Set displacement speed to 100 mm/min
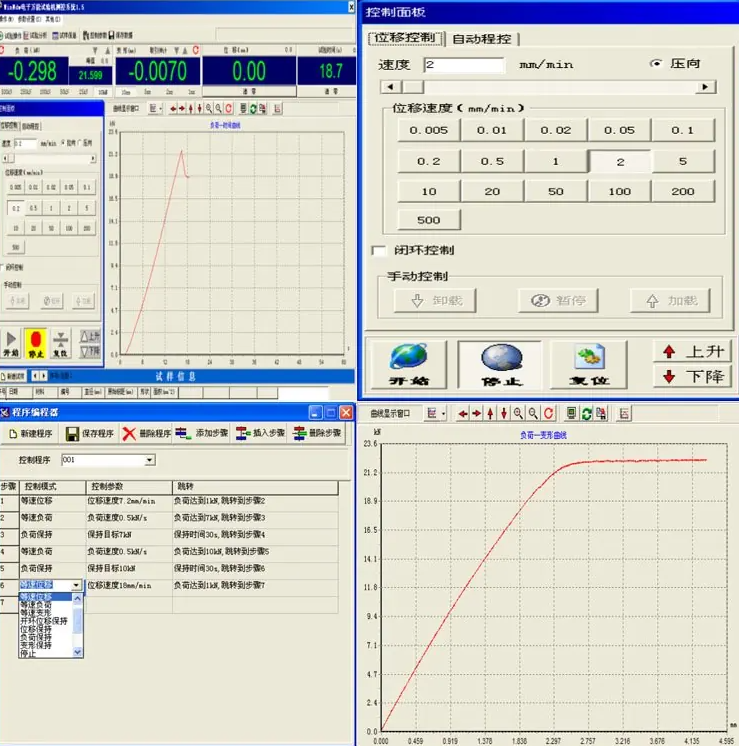Viewport: 739px width, 746px height. coord(619,191)
